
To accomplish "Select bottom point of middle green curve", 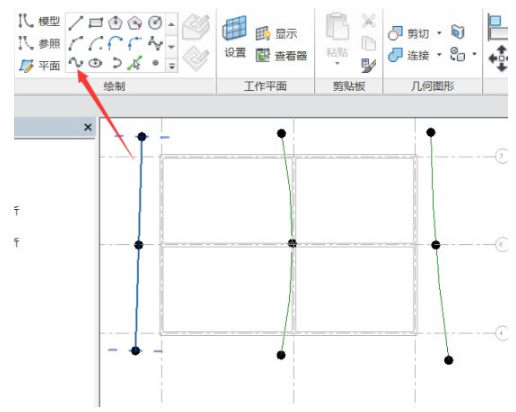I will point(281,355).
